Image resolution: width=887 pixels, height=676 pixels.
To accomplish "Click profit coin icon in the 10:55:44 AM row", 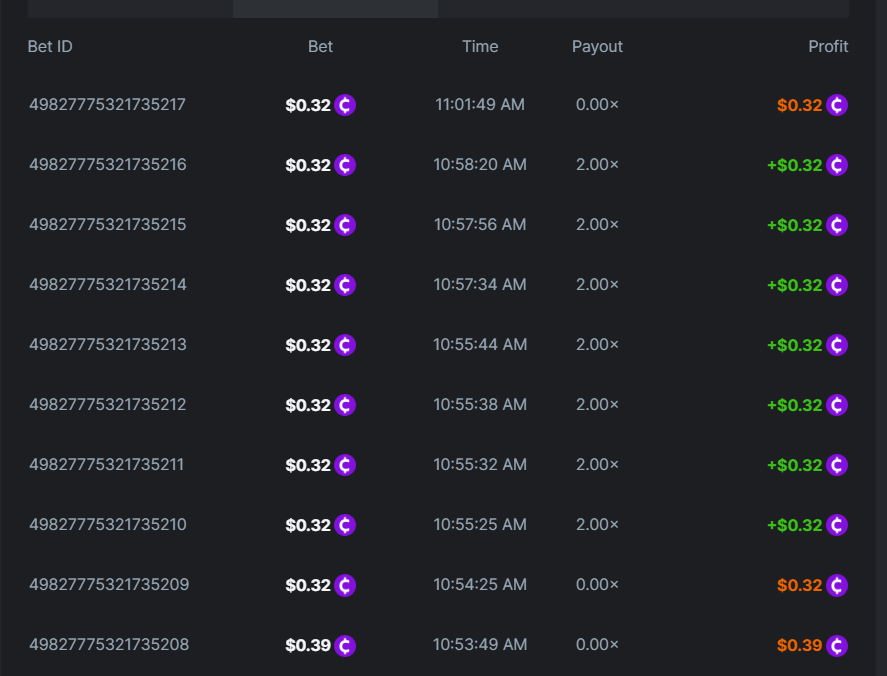I will click(837, 345).
